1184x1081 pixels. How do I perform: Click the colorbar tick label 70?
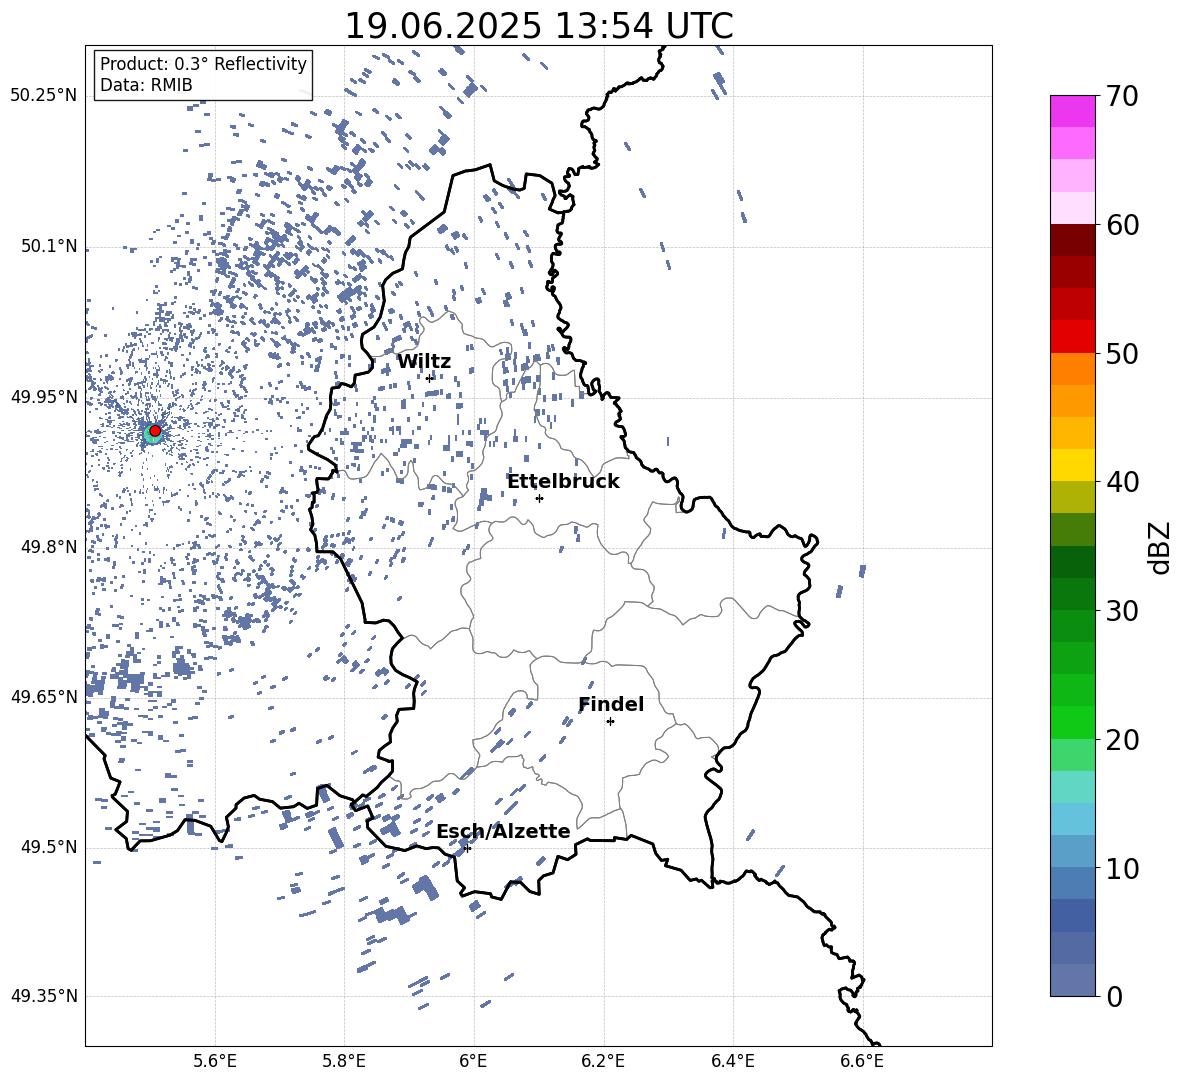click(1122, 96)
